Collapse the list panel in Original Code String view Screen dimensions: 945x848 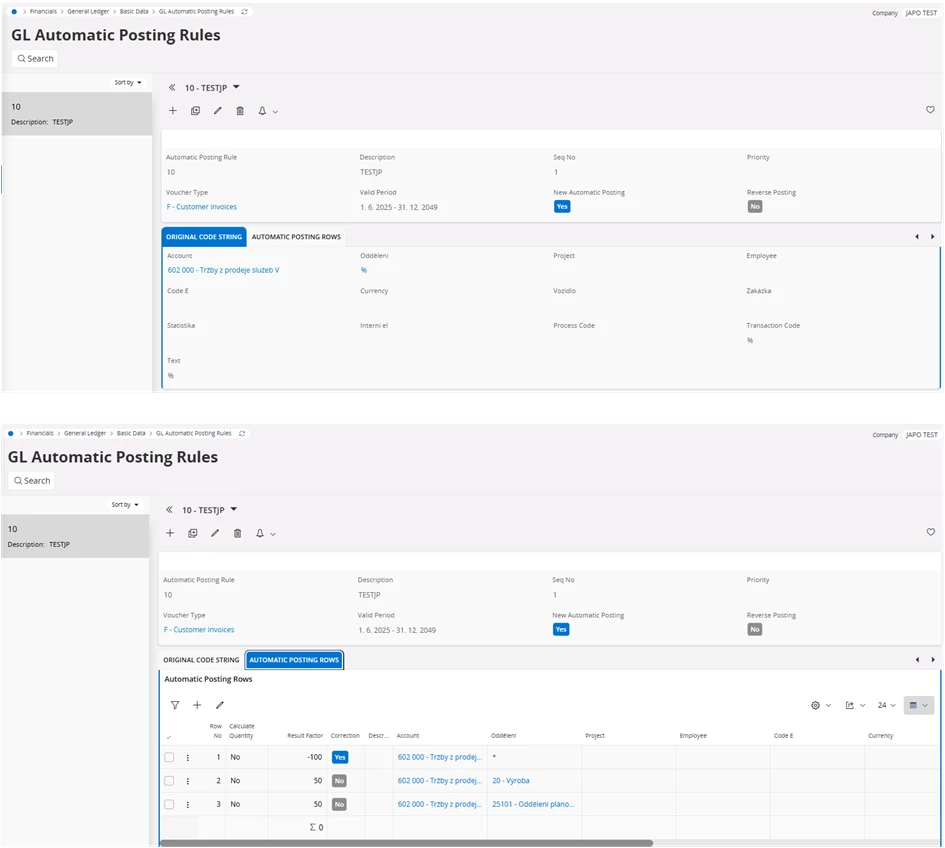click(172, 87)
